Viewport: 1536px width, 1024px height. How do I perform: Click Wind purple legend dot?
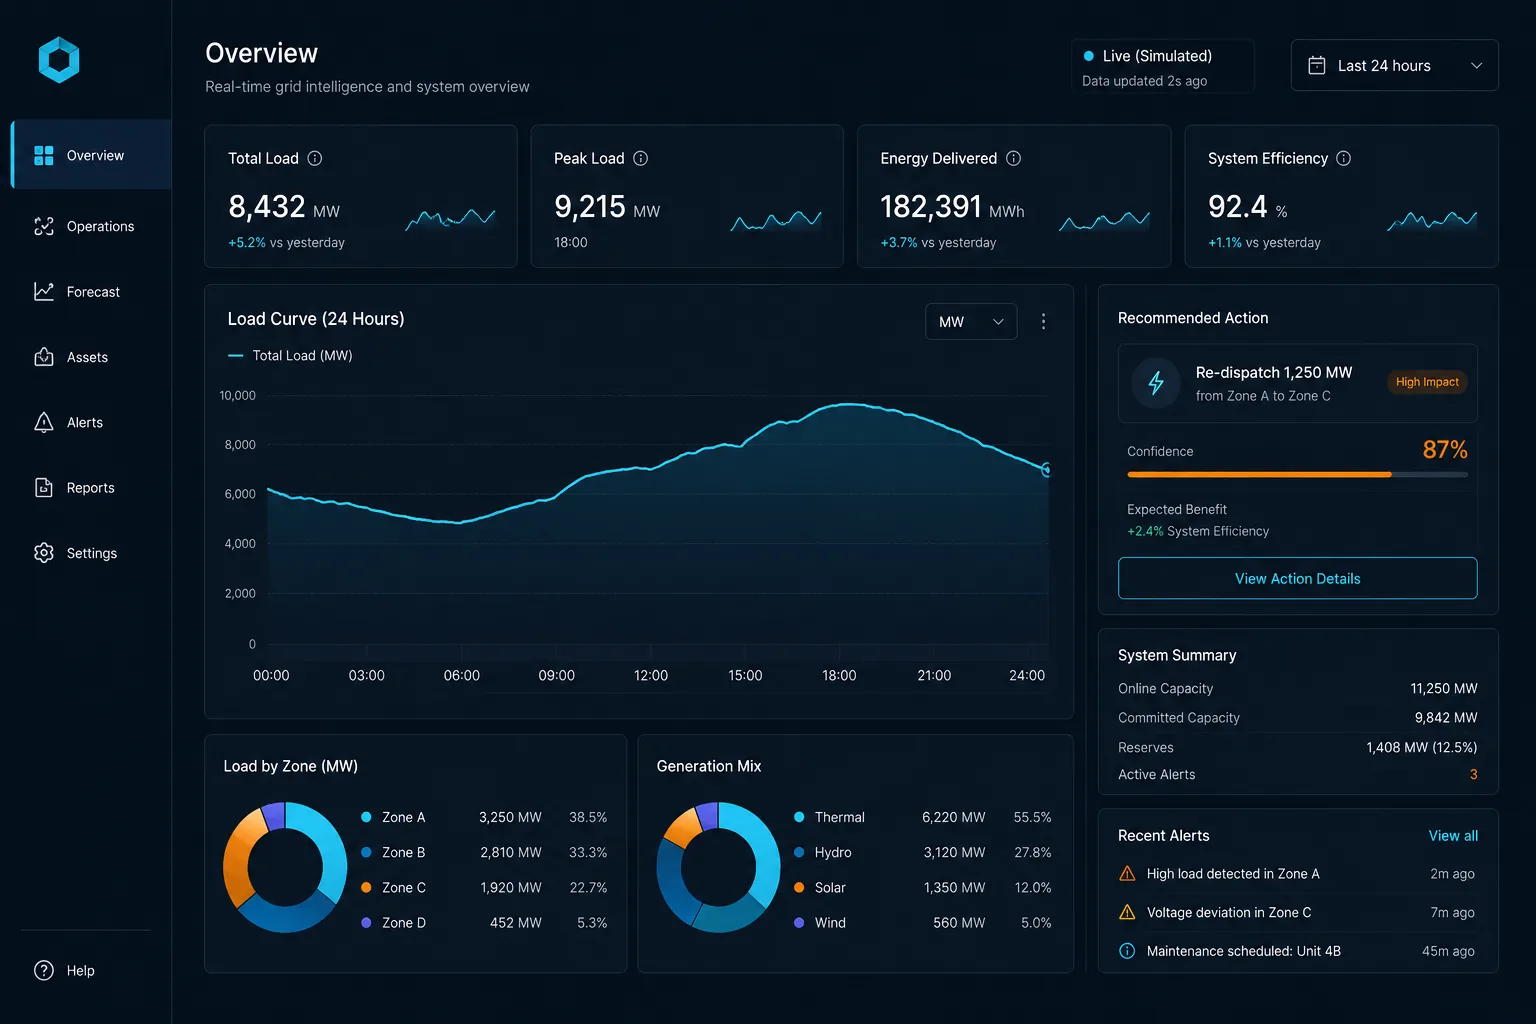799,922
